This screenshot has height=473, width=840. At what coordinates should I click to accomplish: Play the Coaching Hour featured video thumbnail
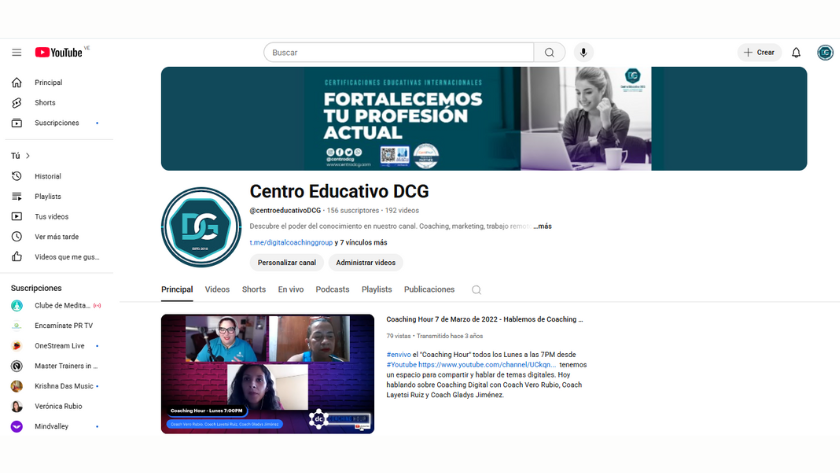pyautogui.click(x=267, y=374)
